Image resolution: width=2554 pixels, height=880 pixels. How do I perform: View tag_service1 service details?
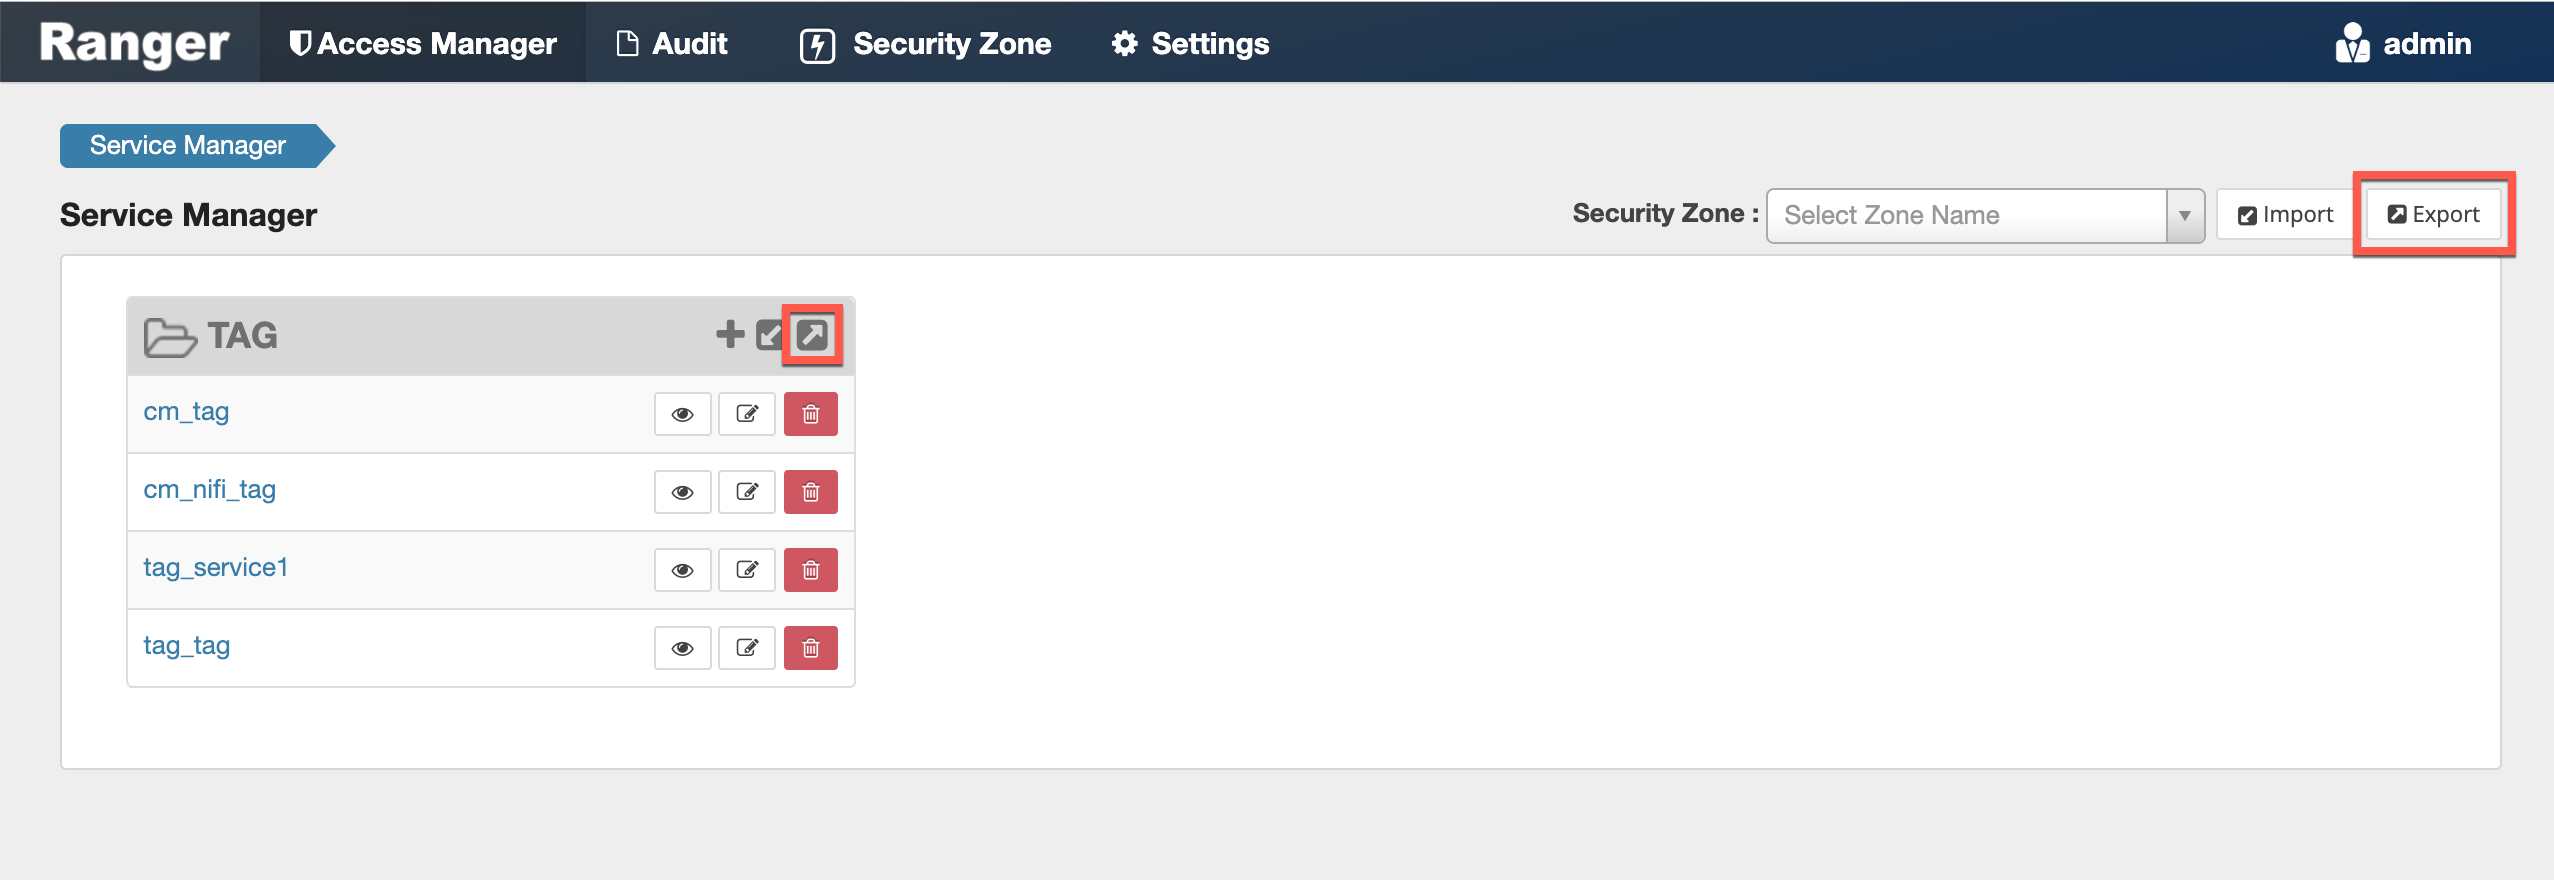click(683, 570)
